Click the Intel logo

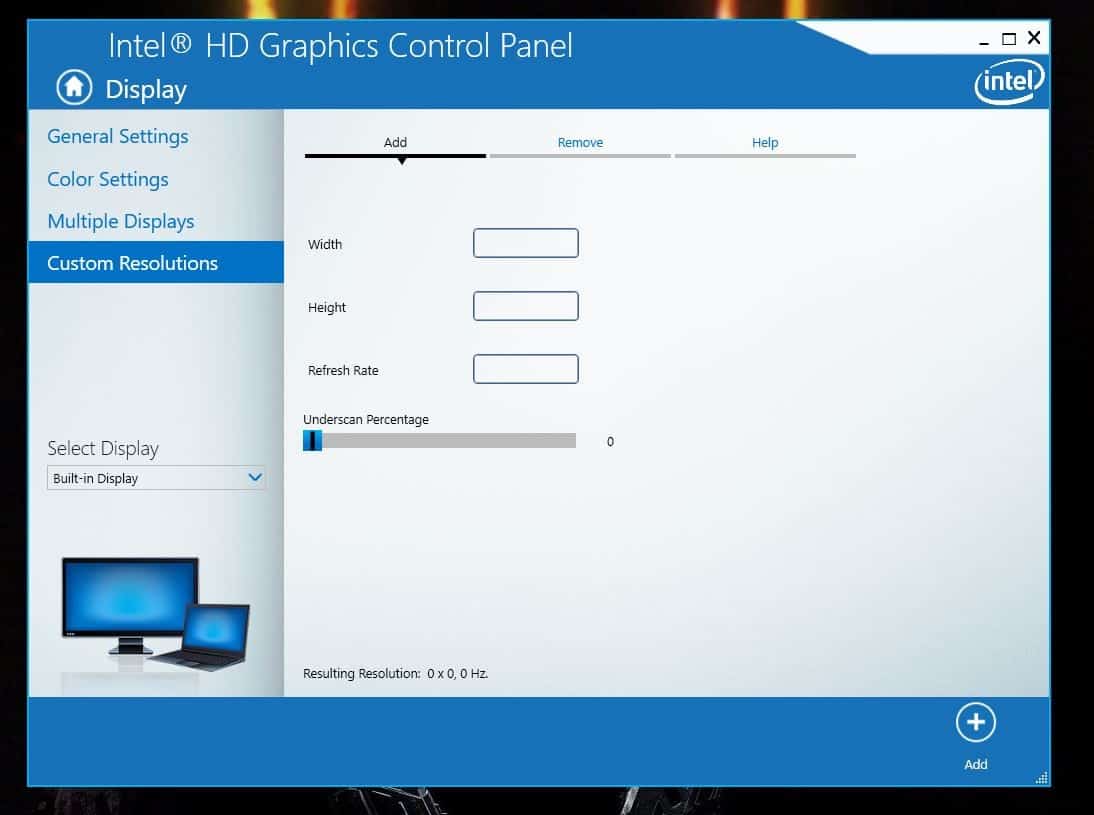pyautogui.click(x=1008, y=81)
